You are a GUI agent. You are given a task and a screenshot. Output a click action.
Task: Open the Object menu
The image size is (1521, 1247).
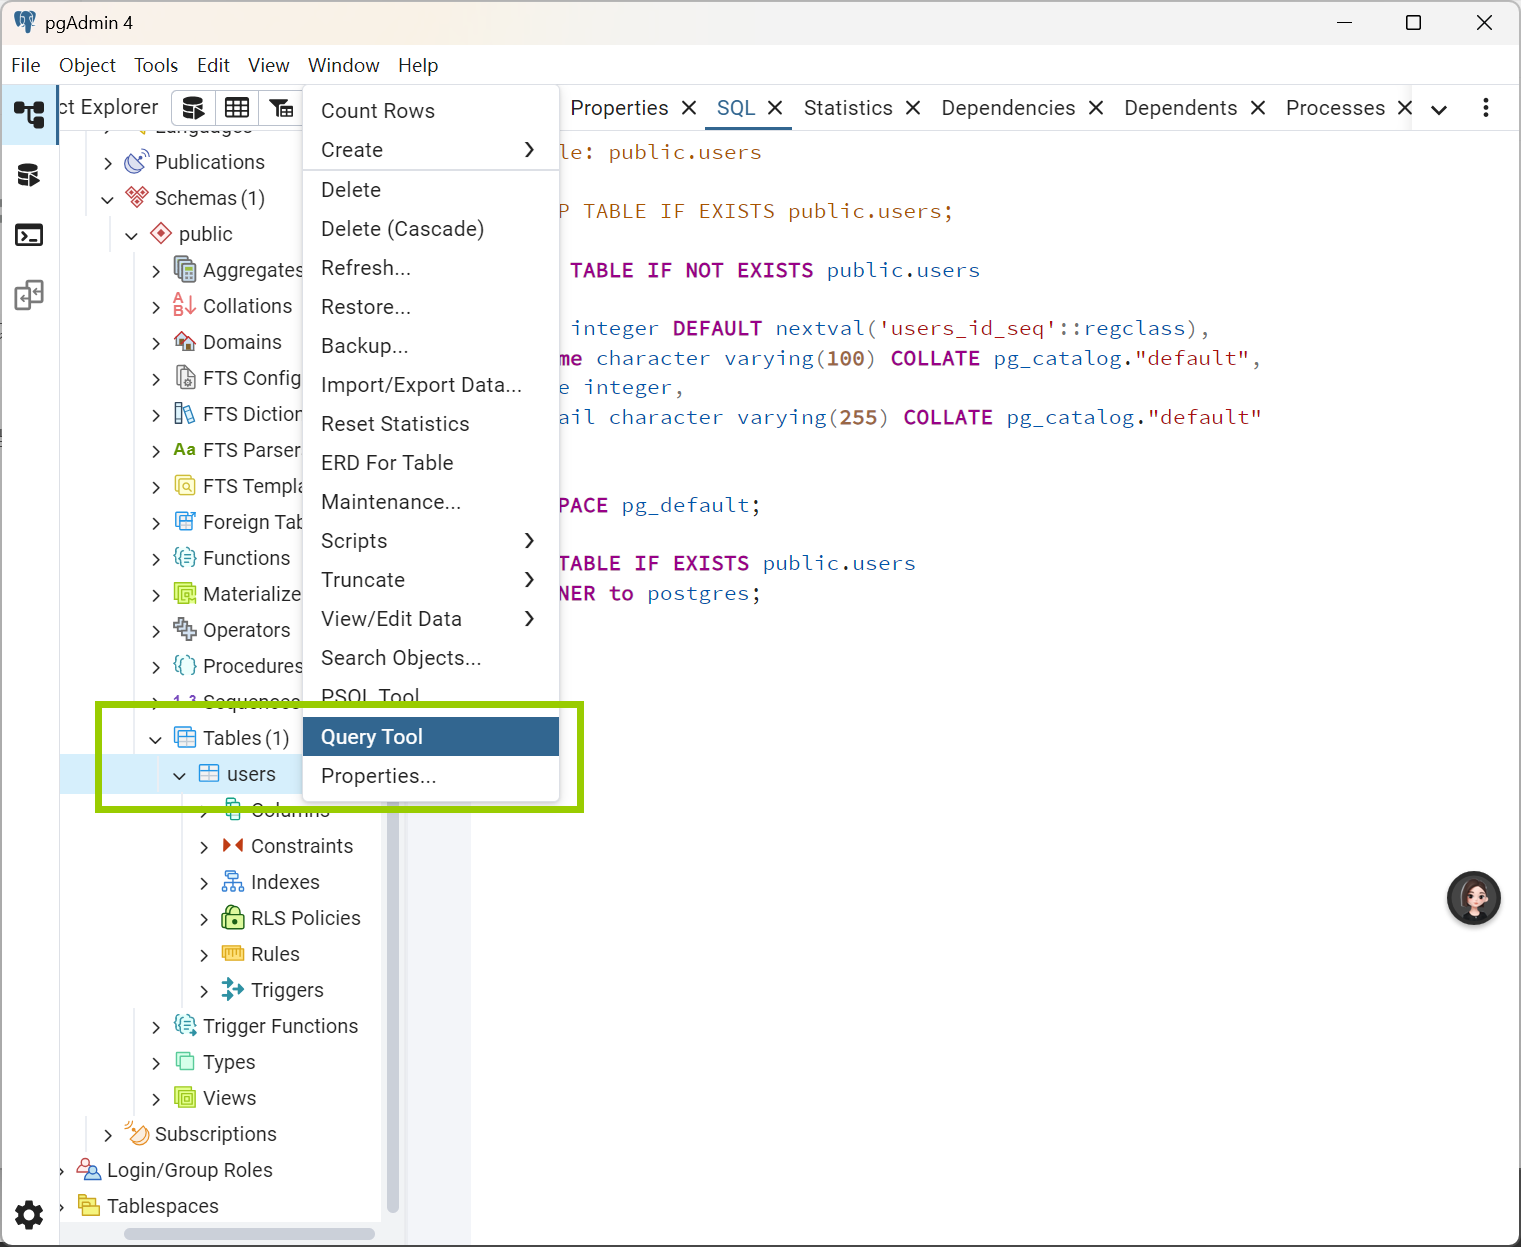pyautogui.click(x=87, y=65)
